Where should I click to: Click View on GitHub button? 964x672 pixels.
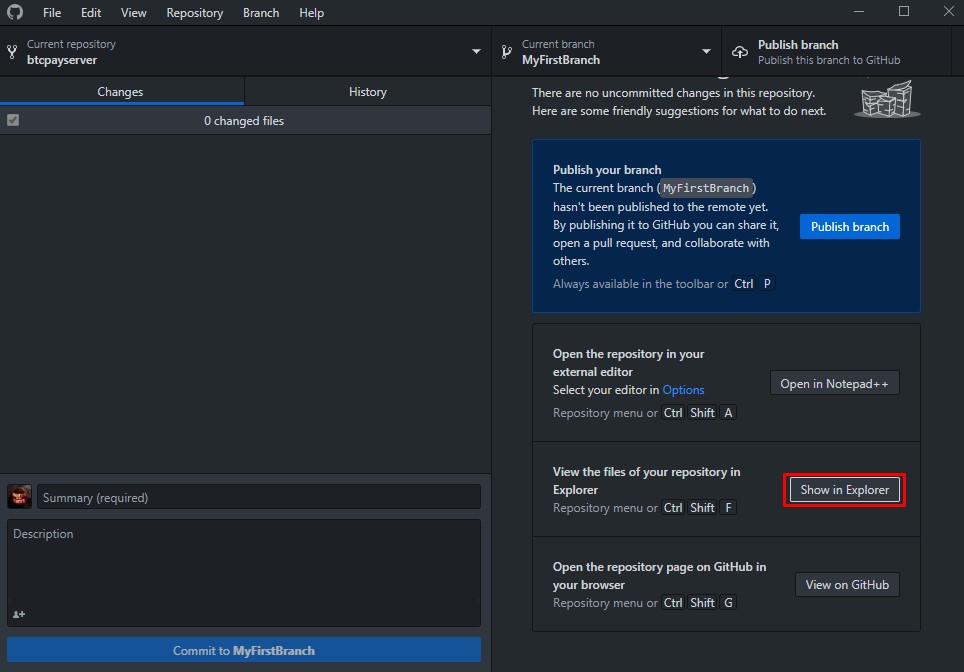coord(846,585)
